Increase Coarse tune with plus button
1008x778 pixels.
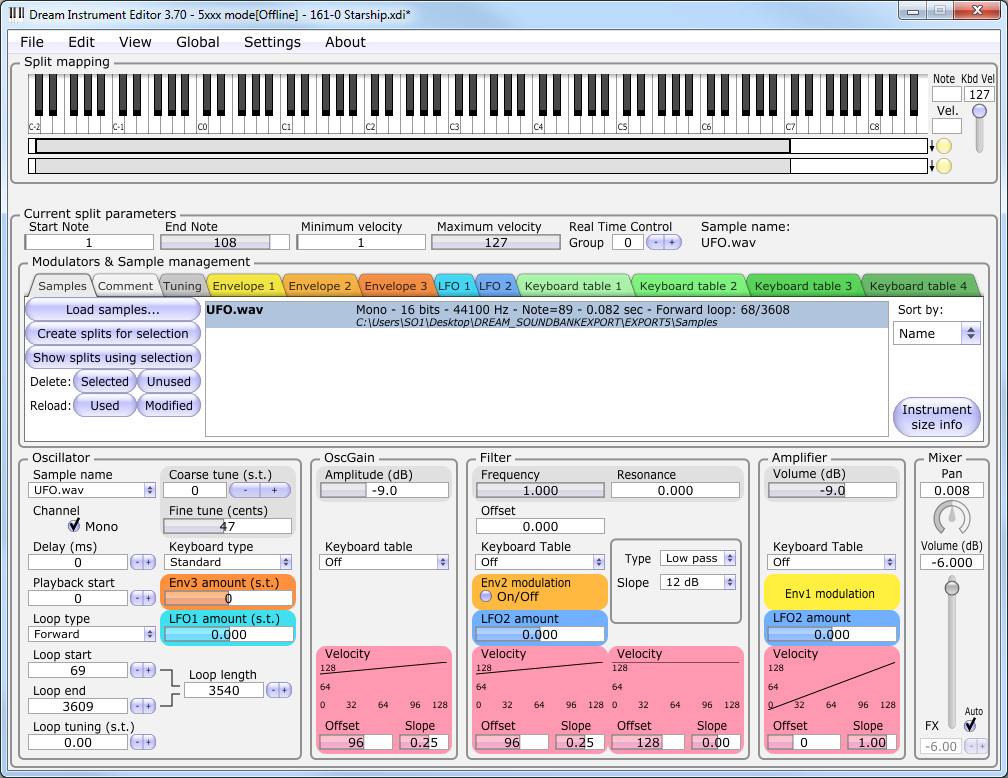(x=275, y=490)
